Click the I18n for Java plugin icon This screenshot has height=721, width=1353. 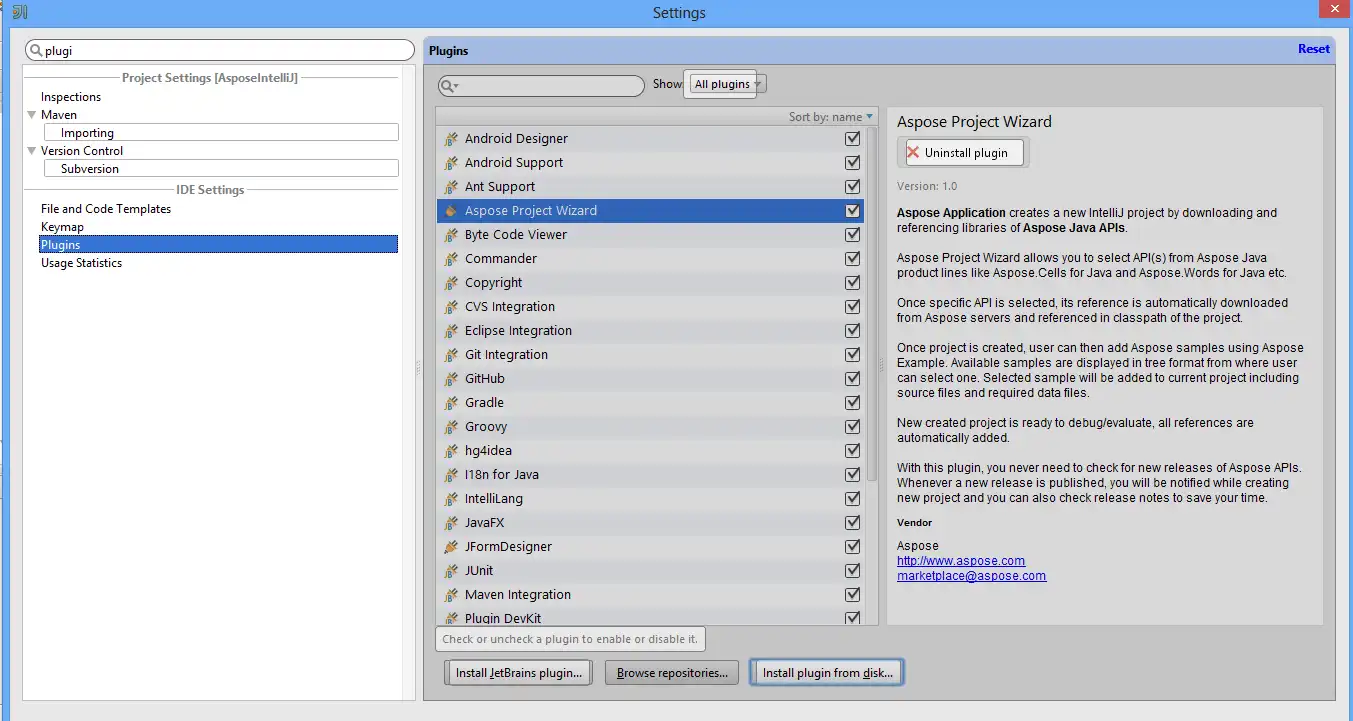[451, 475]
